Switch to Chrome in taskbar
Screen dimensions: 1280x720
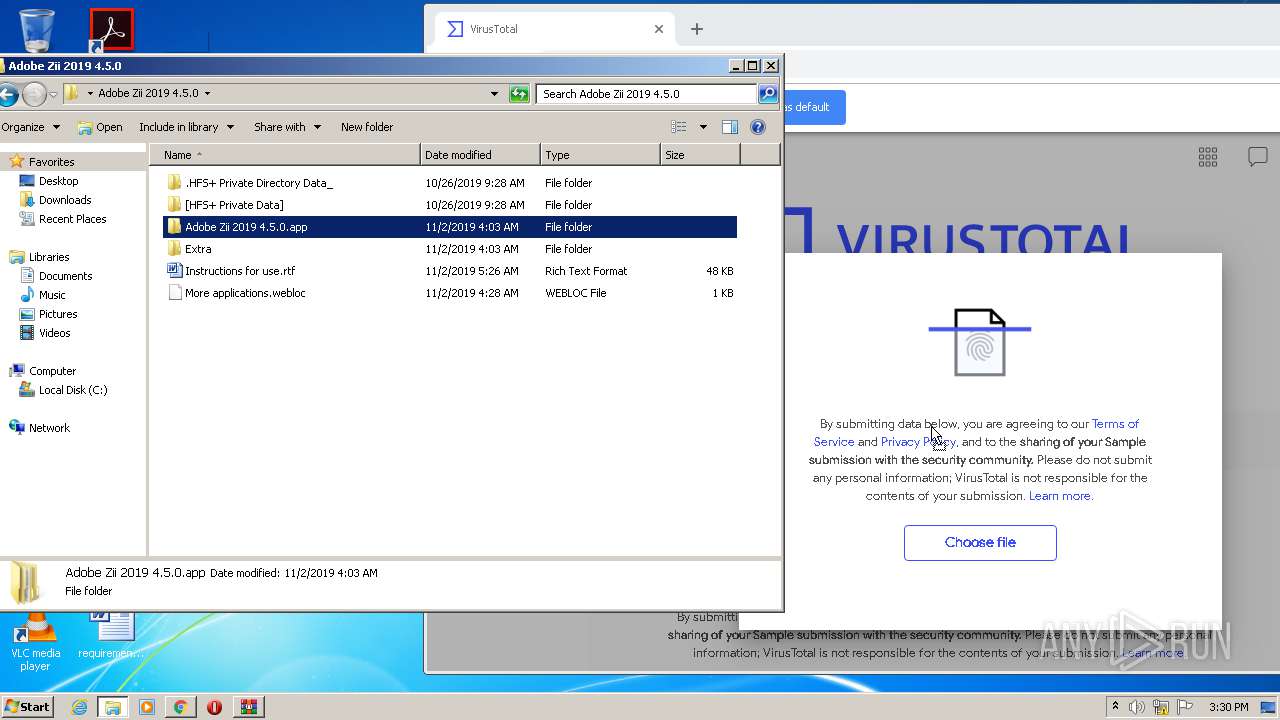click(x=181, y=707)
